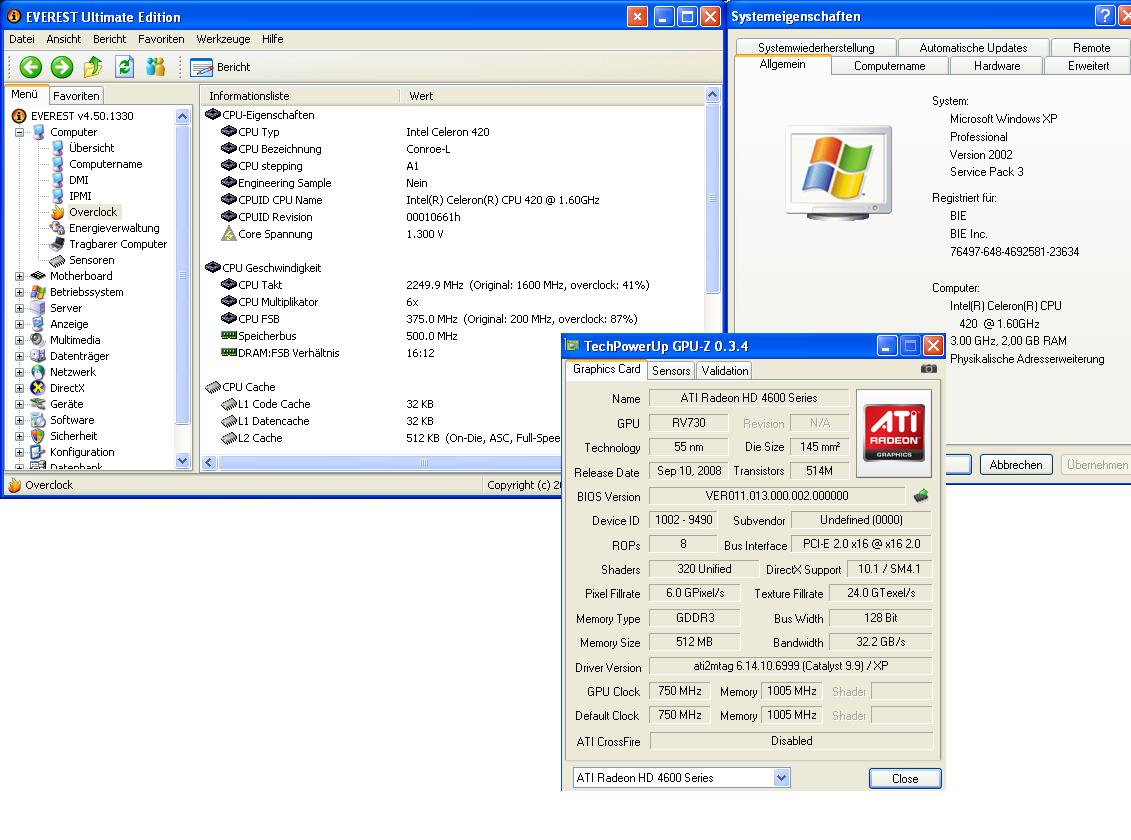
Task: Select Tragbarer Computer in the tree
Action: 118,244
